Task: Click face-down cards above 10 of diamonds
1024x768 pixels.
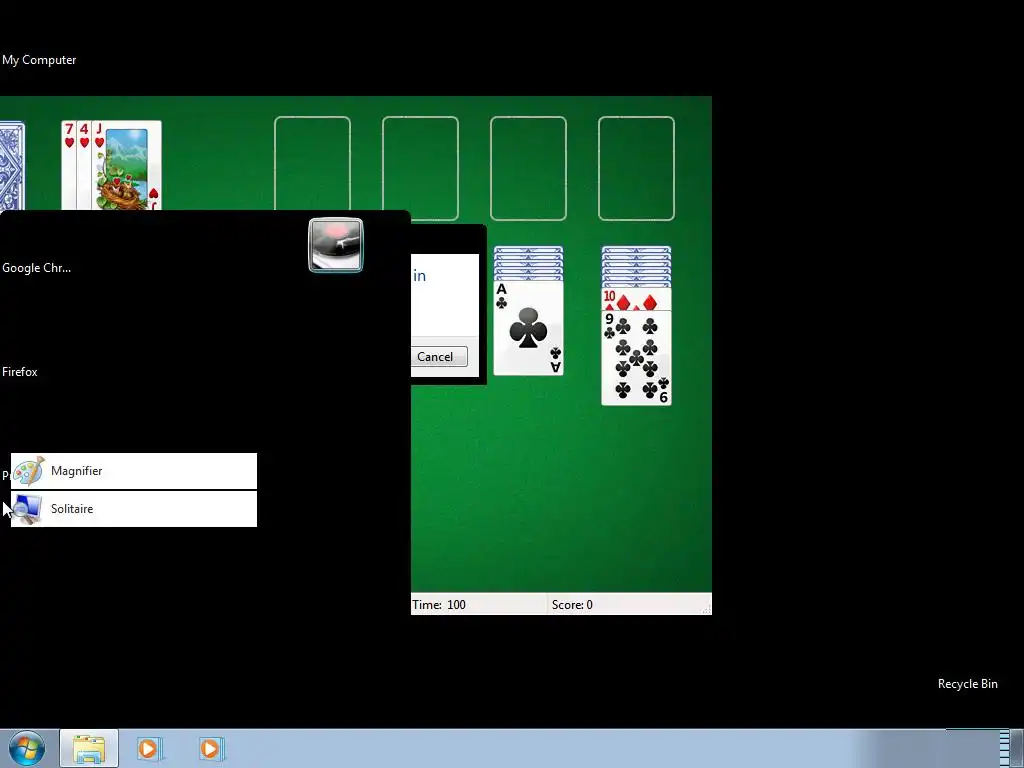Action: (x=636, y=267)
